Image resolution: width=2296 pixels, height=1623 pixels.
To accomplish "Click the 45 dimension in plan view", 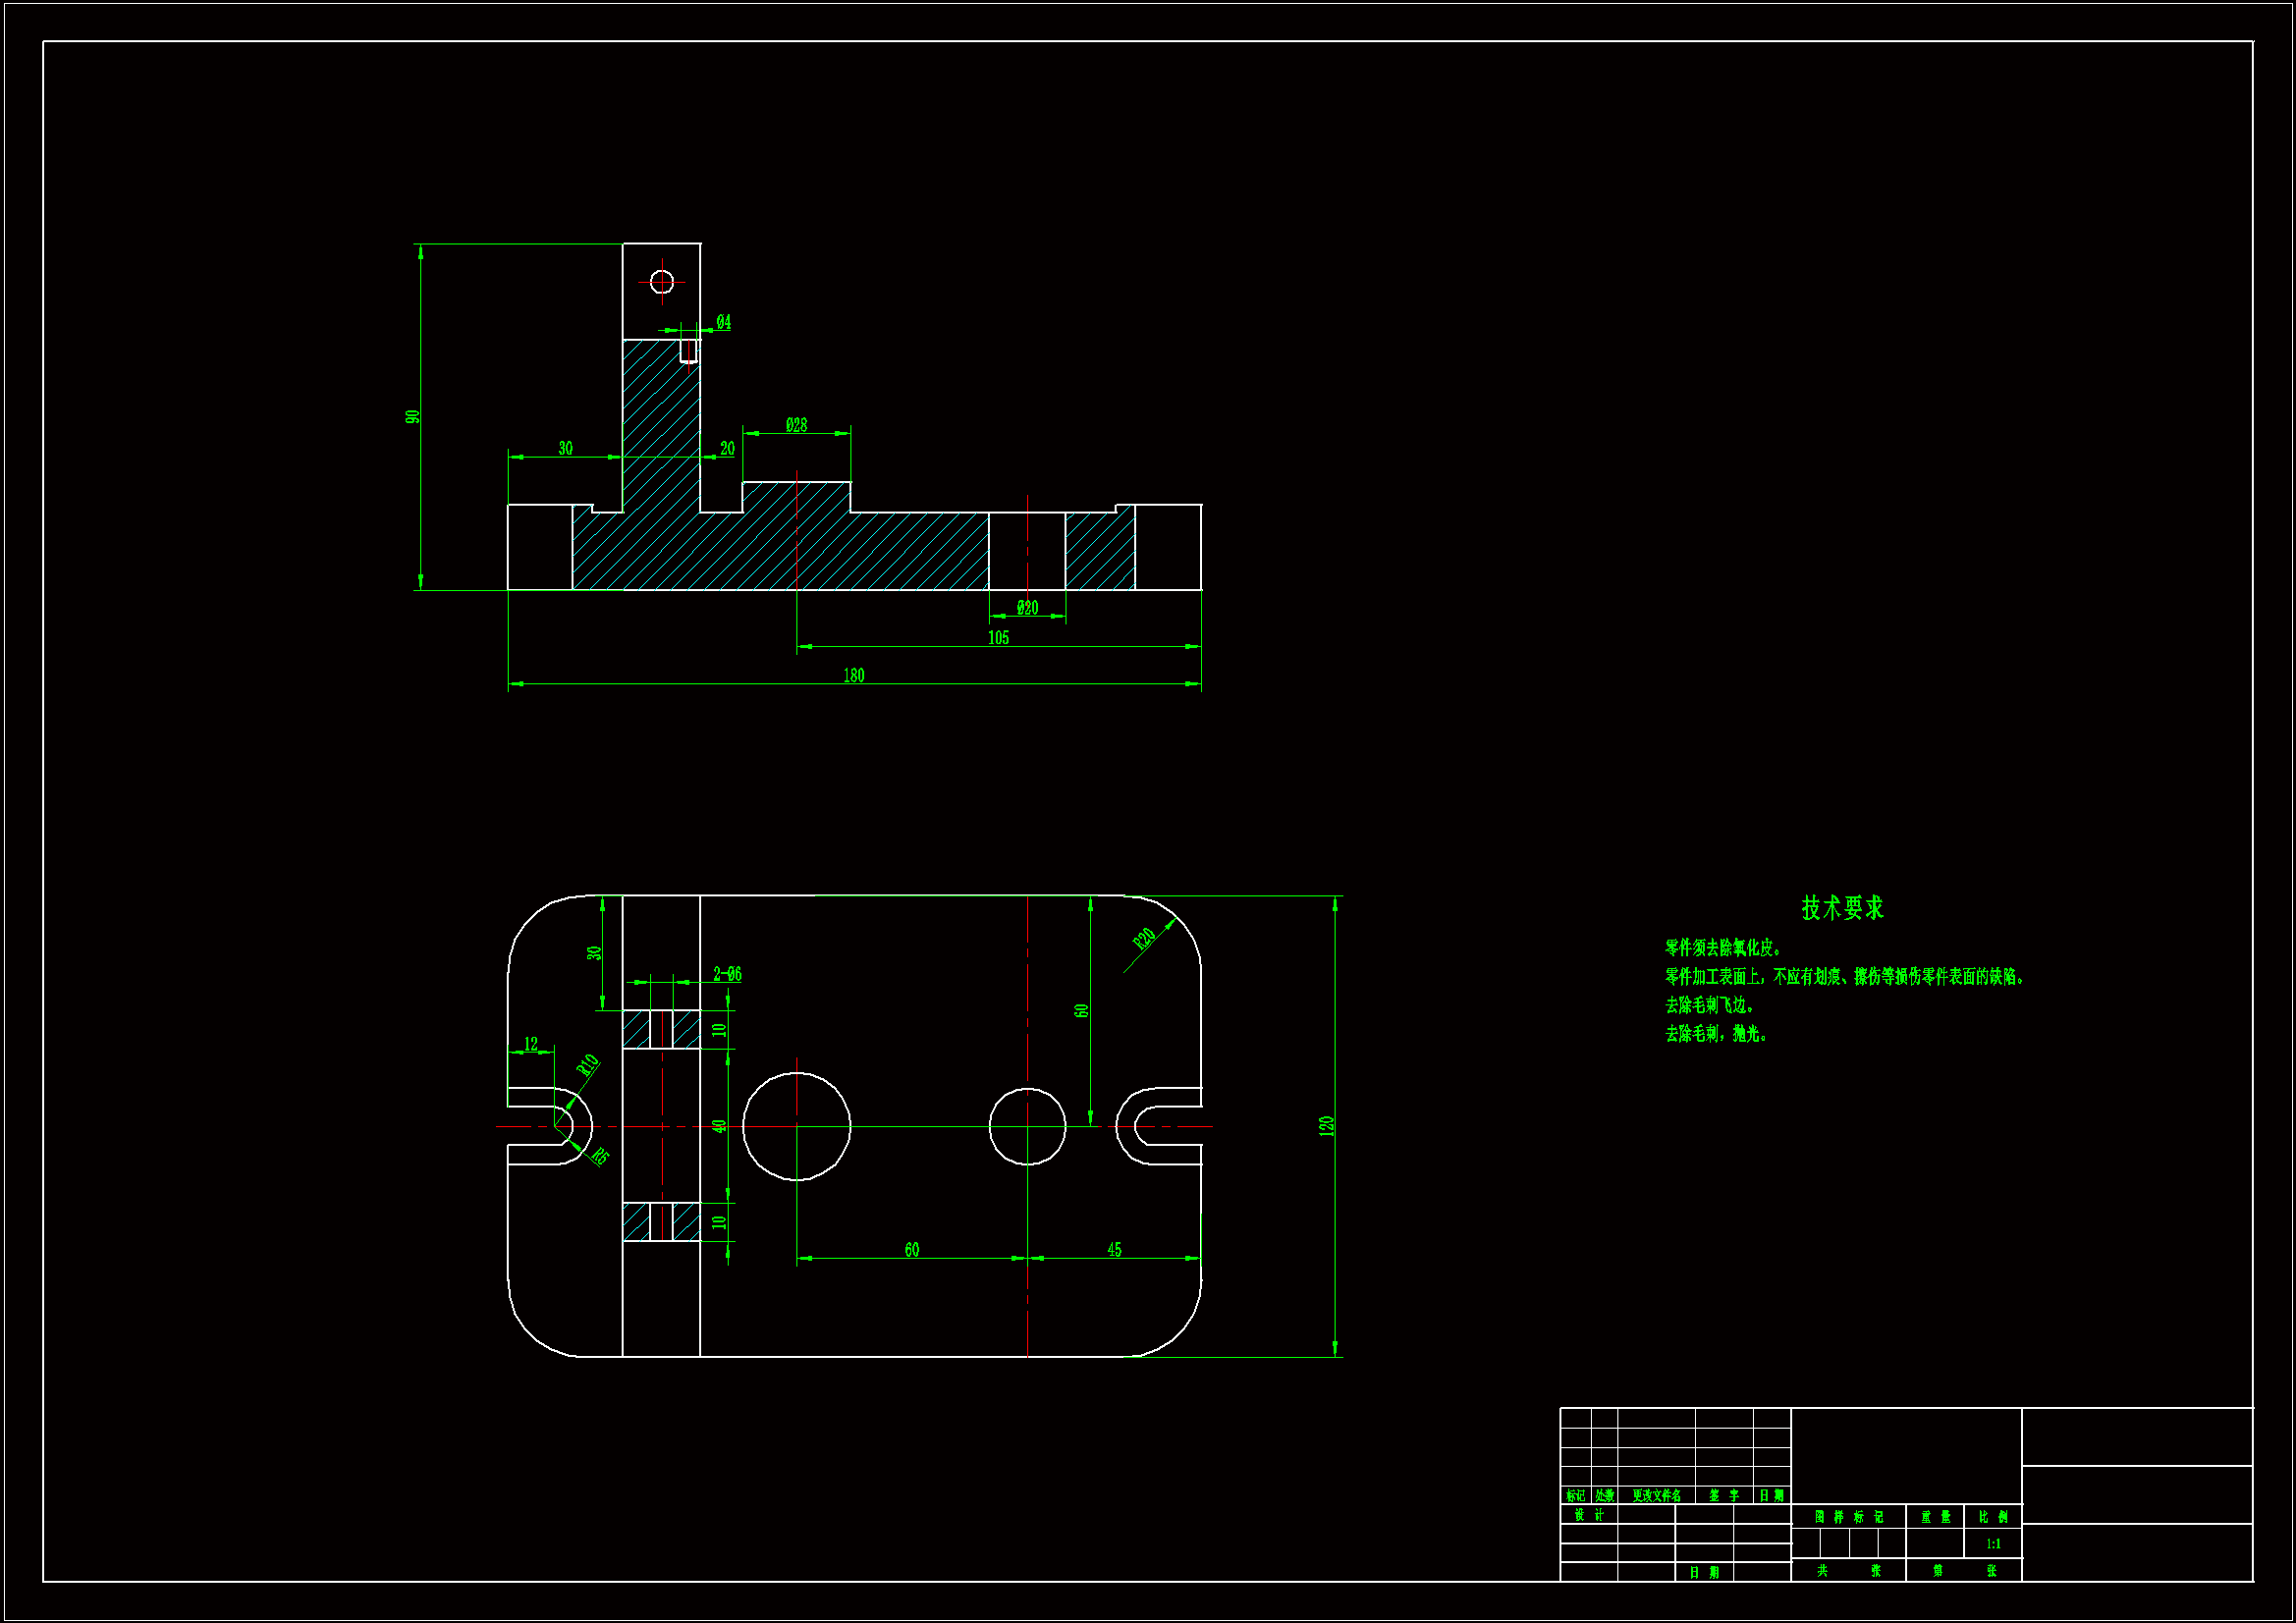I will pos(1114,1250).
